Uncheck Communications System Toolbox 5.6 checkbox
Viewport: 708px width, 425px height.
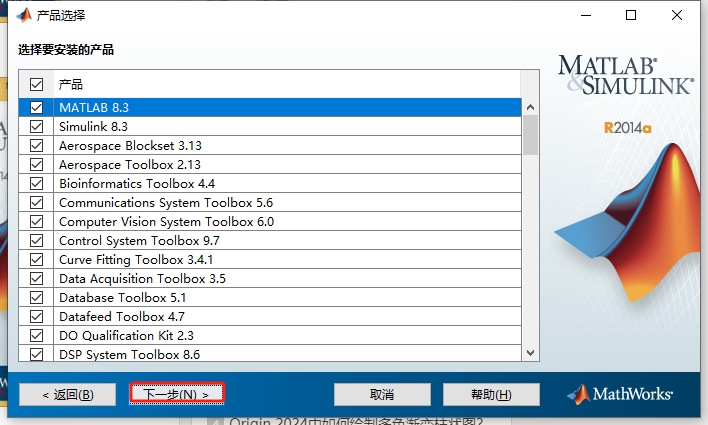[x=37, y=202]
